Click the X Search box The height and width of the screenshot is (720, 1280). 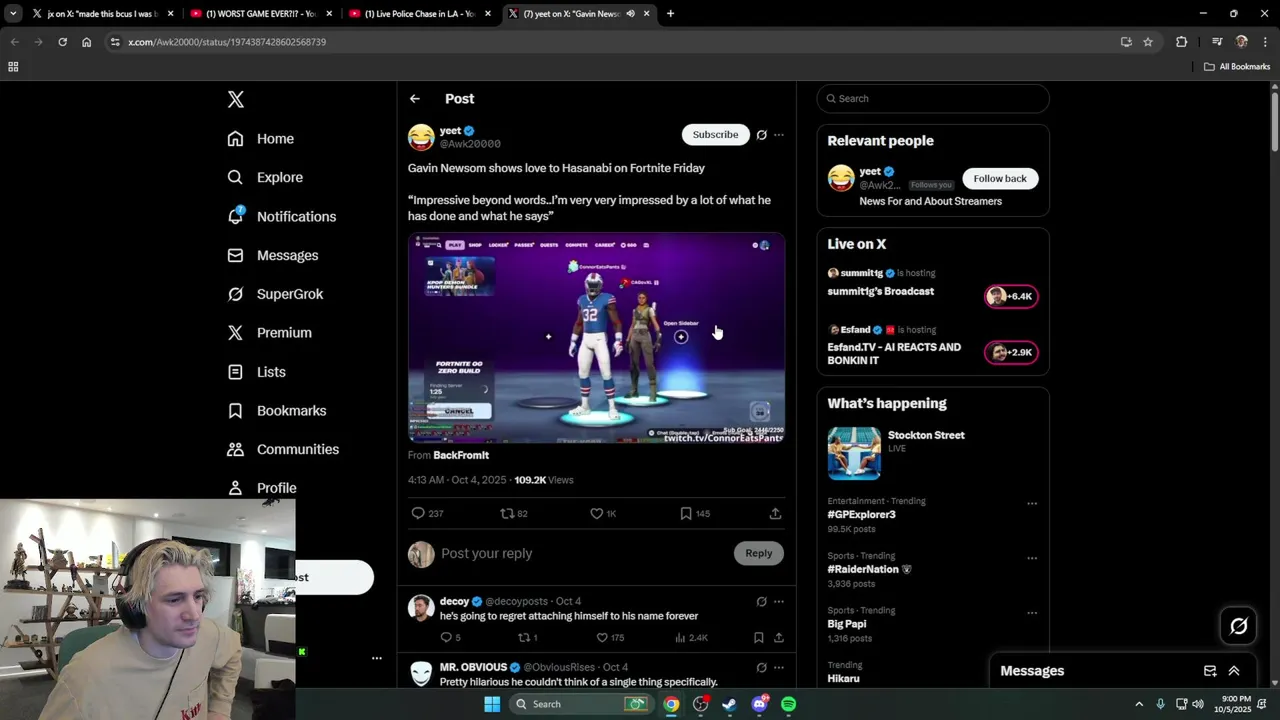point(933,98)
